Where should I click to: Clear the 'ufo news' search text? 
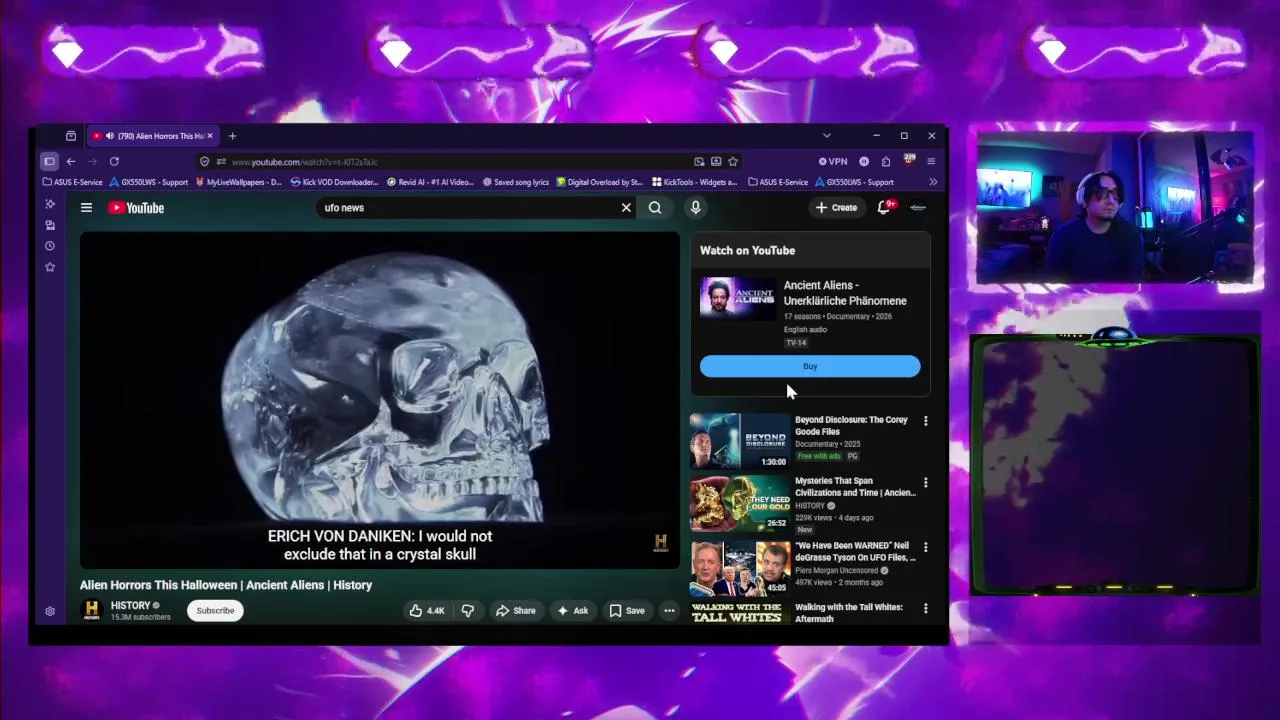tap(626, 208)
